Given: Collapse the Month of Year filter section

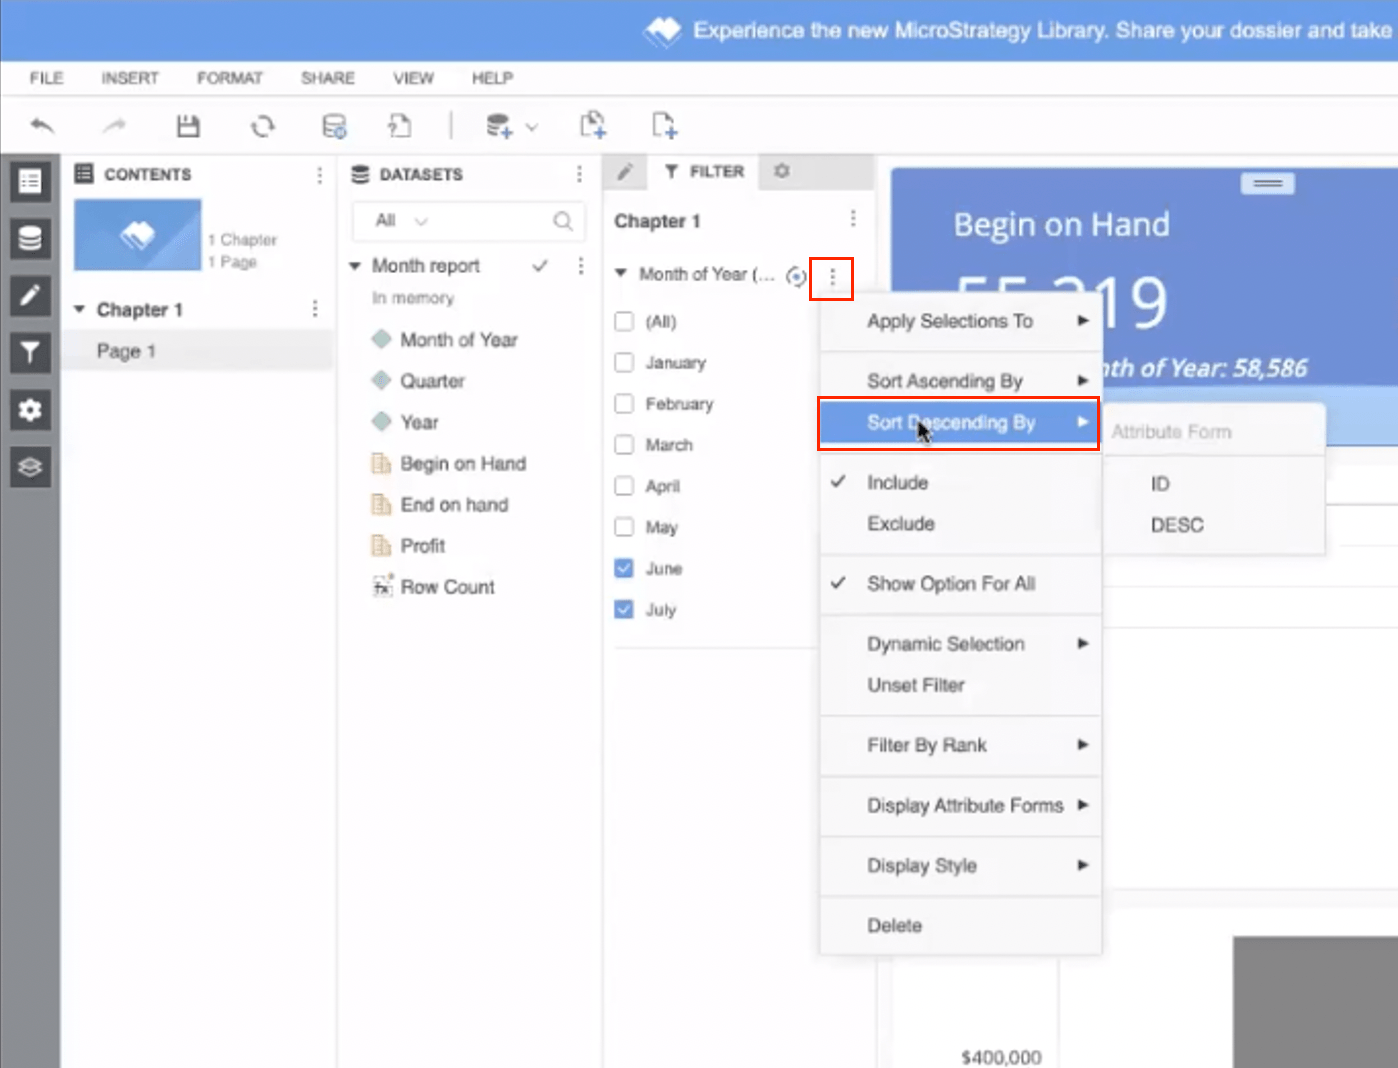Looking at the screenshot, I should click(621, 273).
